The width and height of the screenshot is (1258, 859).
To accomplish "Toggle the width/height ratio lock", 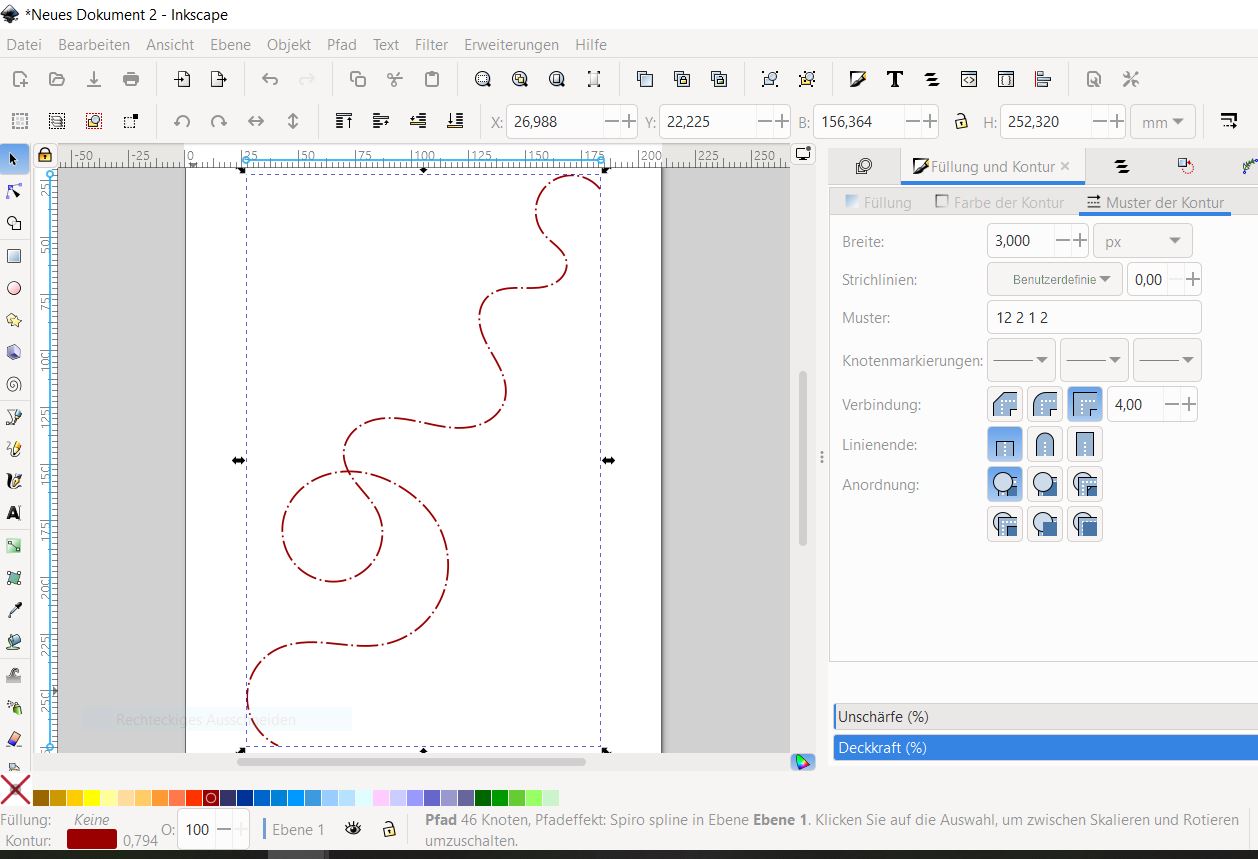I will coord(961,121).
